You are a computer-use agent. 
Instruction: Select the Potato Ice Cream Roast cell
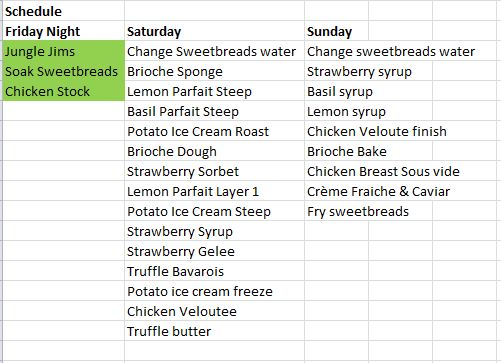click(214, 131)
